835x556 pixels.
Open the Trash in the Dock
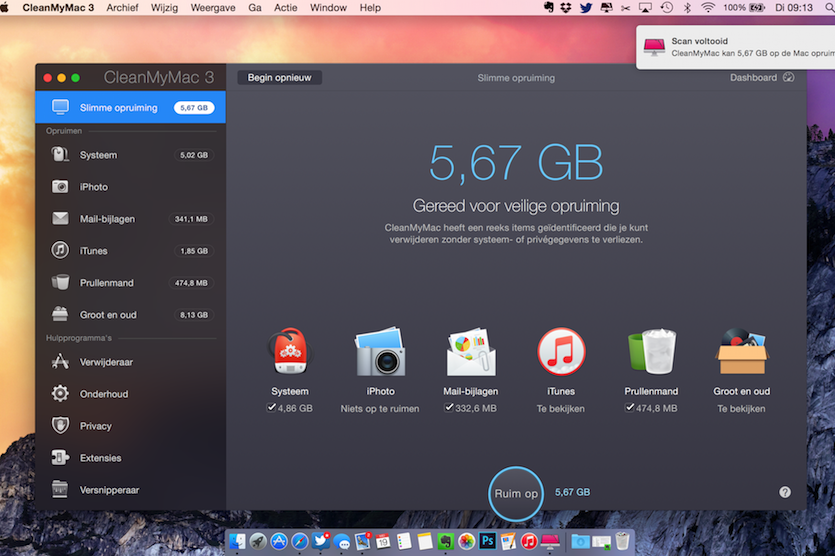(x=622, y=541)
